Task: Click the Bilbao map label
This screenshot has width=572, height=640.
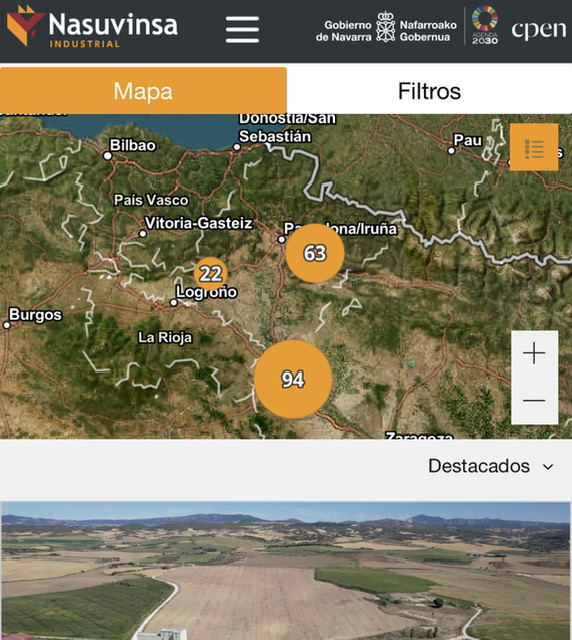Action: pos(133,145)
